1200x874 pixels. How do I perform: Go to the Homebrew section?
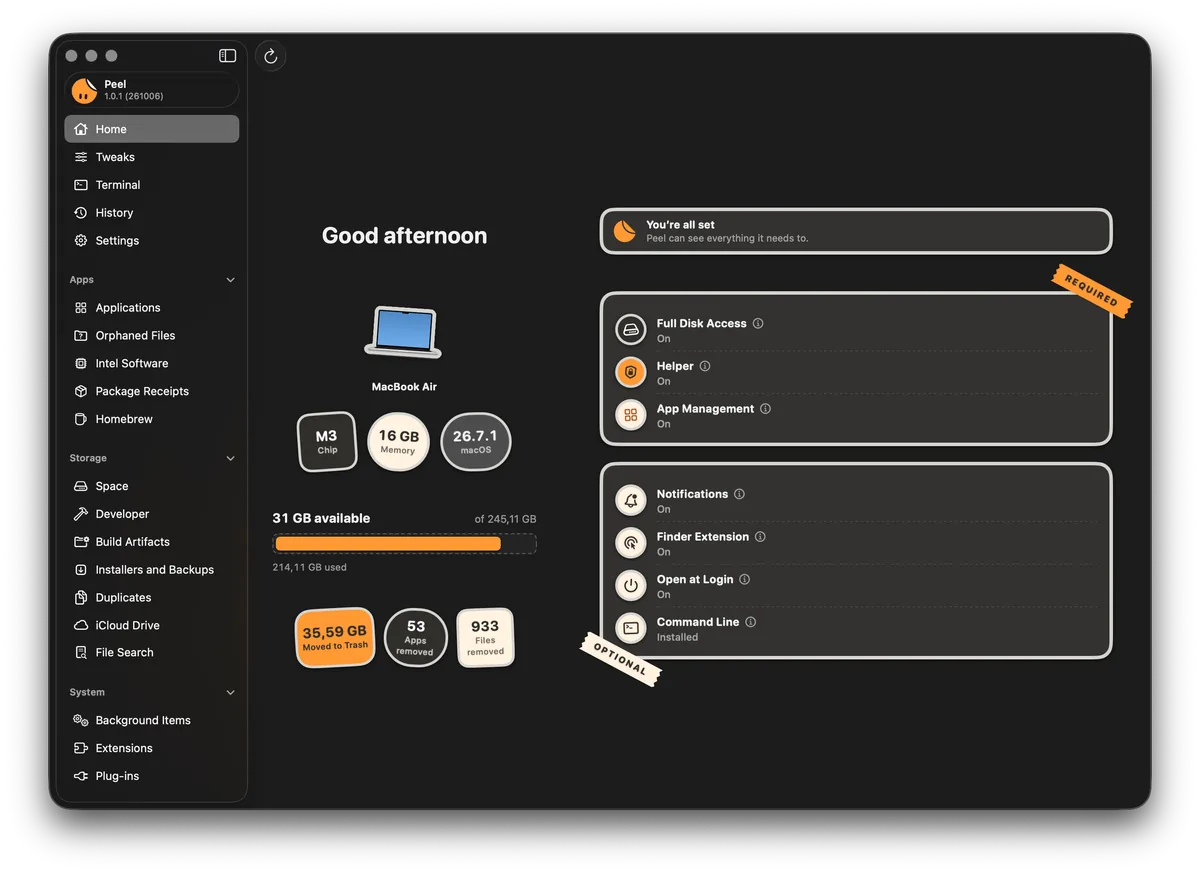[152, 420]
